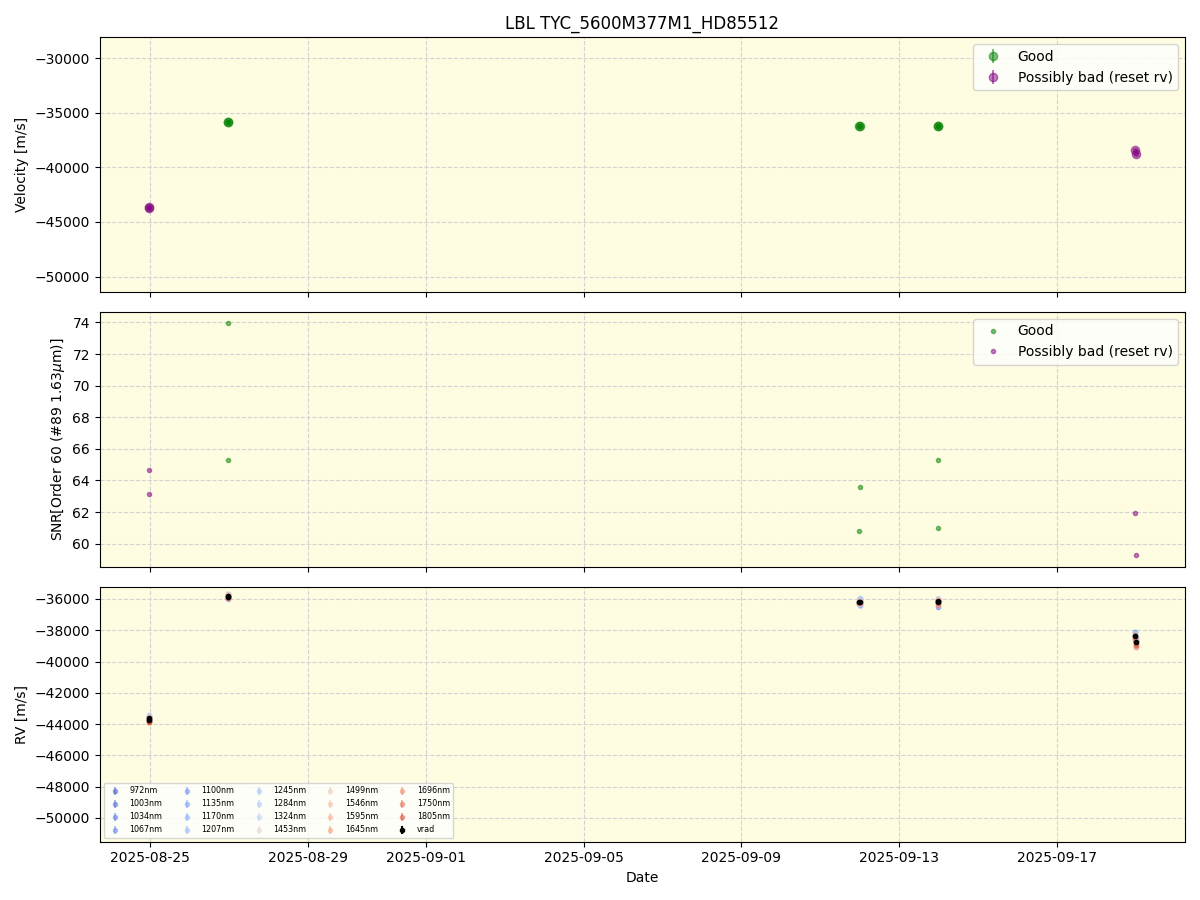Click the 'Date' x-axis label
The image size is (1200, 900).
tap(641, 878)
